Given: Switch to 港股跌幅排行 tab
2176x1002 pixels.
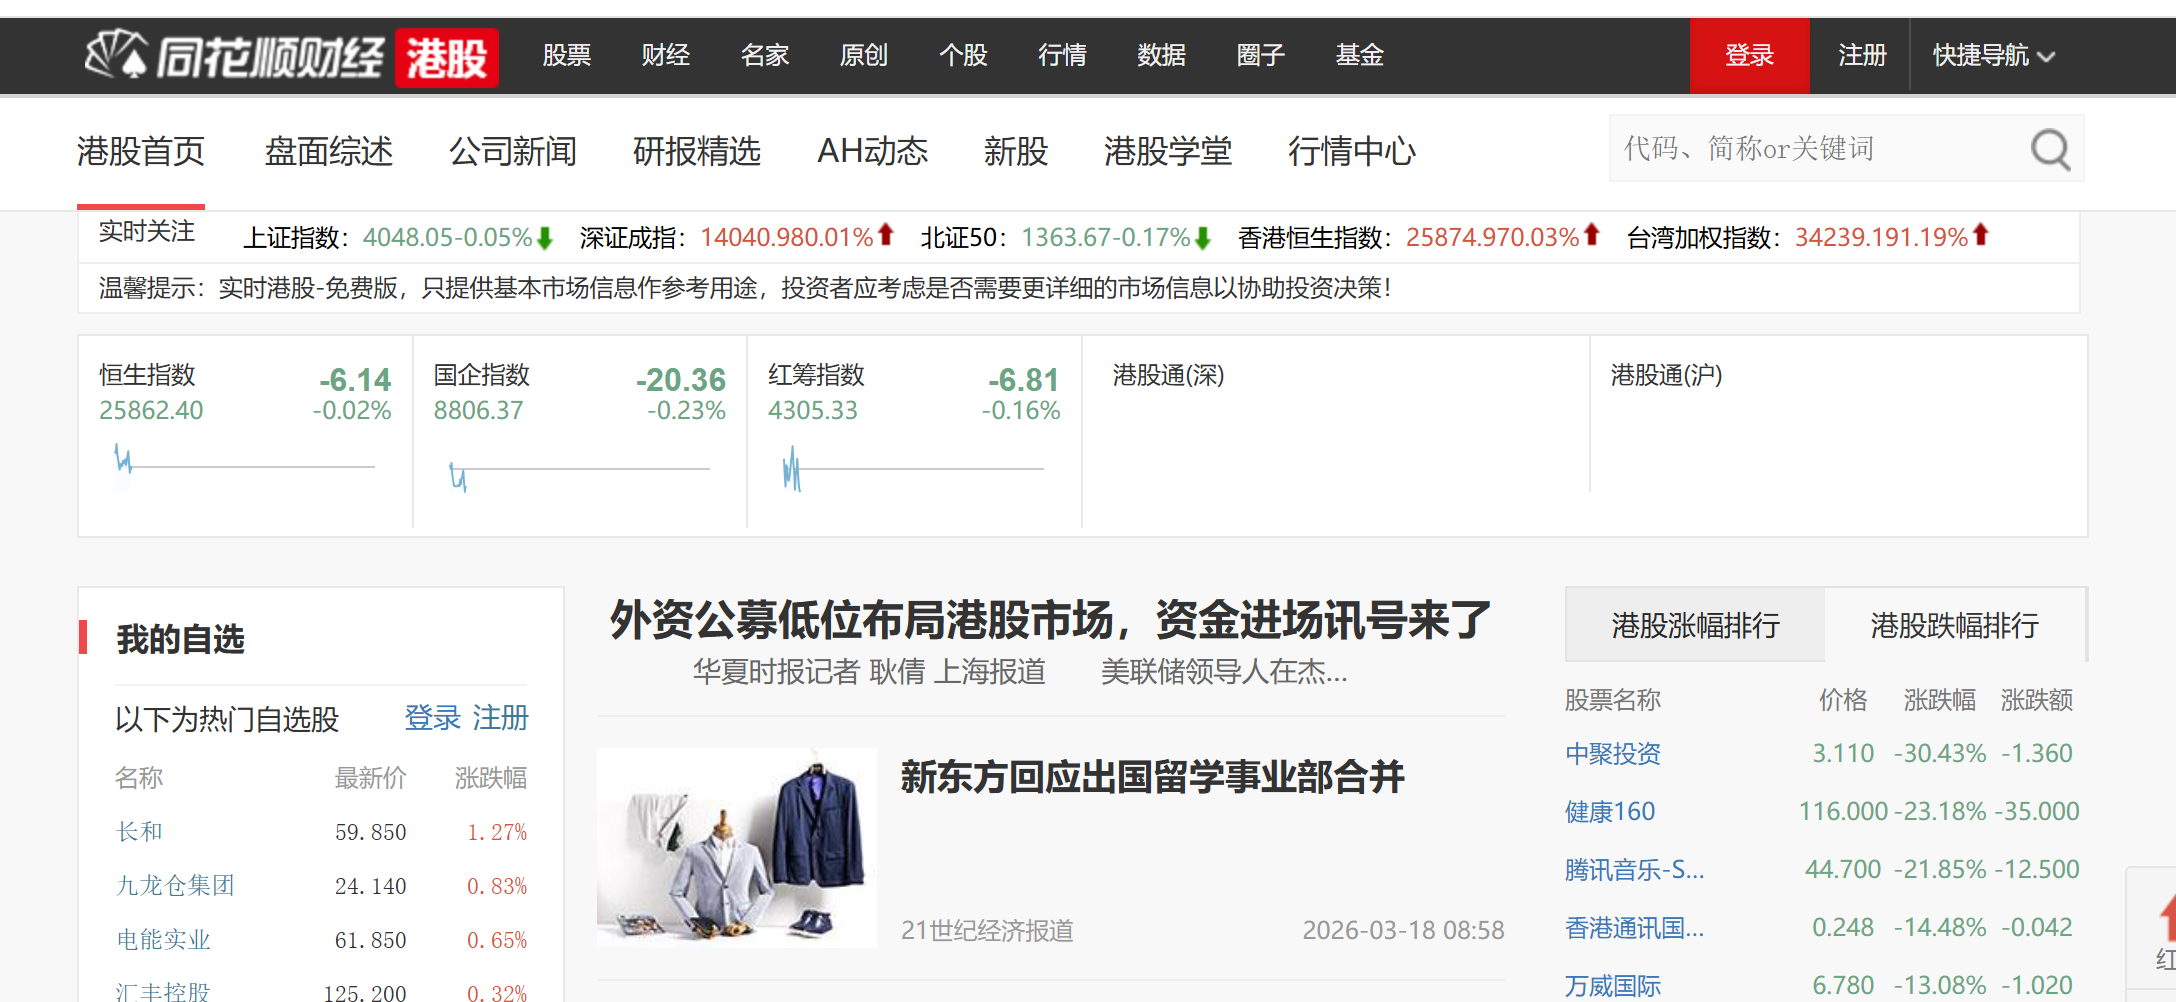Looking at the screenshot, I should tap(1955, 625).
